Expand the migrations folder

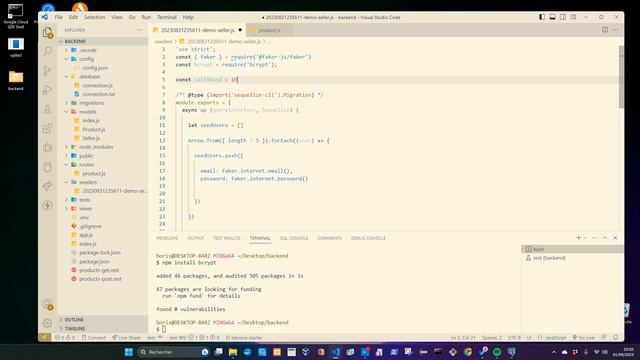[x=66, y=103]
